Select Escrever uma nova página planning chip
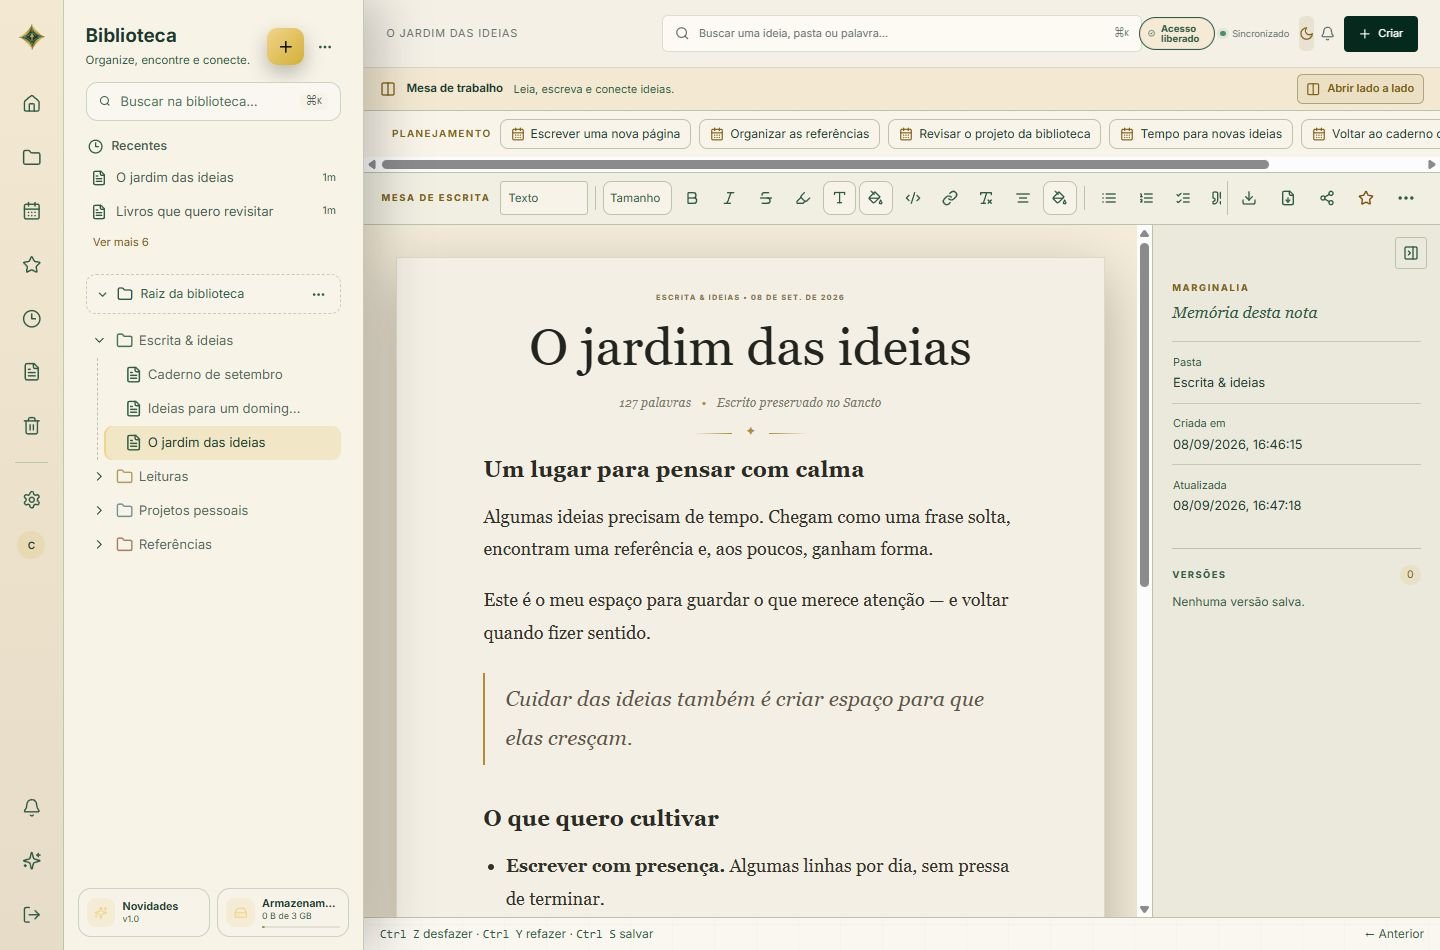Image resolution: width=1440 pixels, height=950 pixels. 595,134
